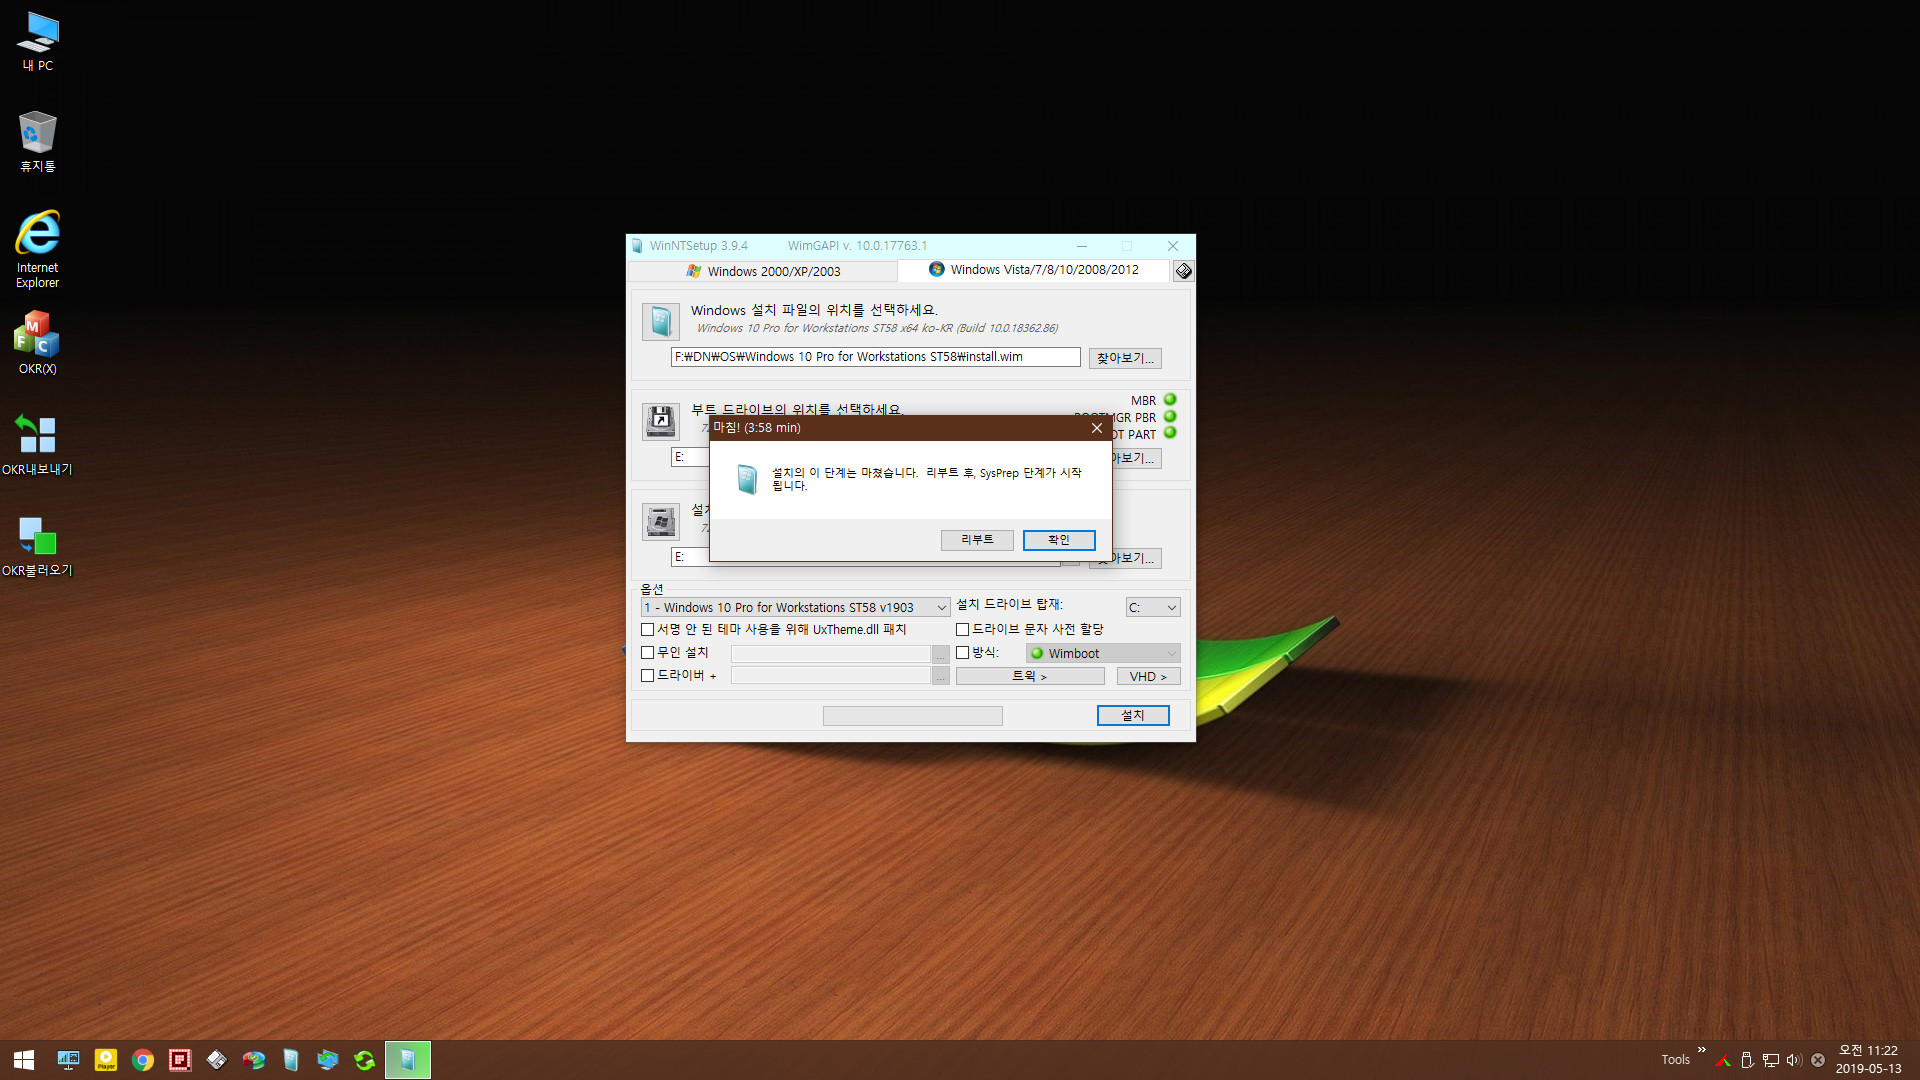Click the boot drive floppy icon
Screen dimensions: 1920x1080
pyautogui.click(x=661, y=422)
